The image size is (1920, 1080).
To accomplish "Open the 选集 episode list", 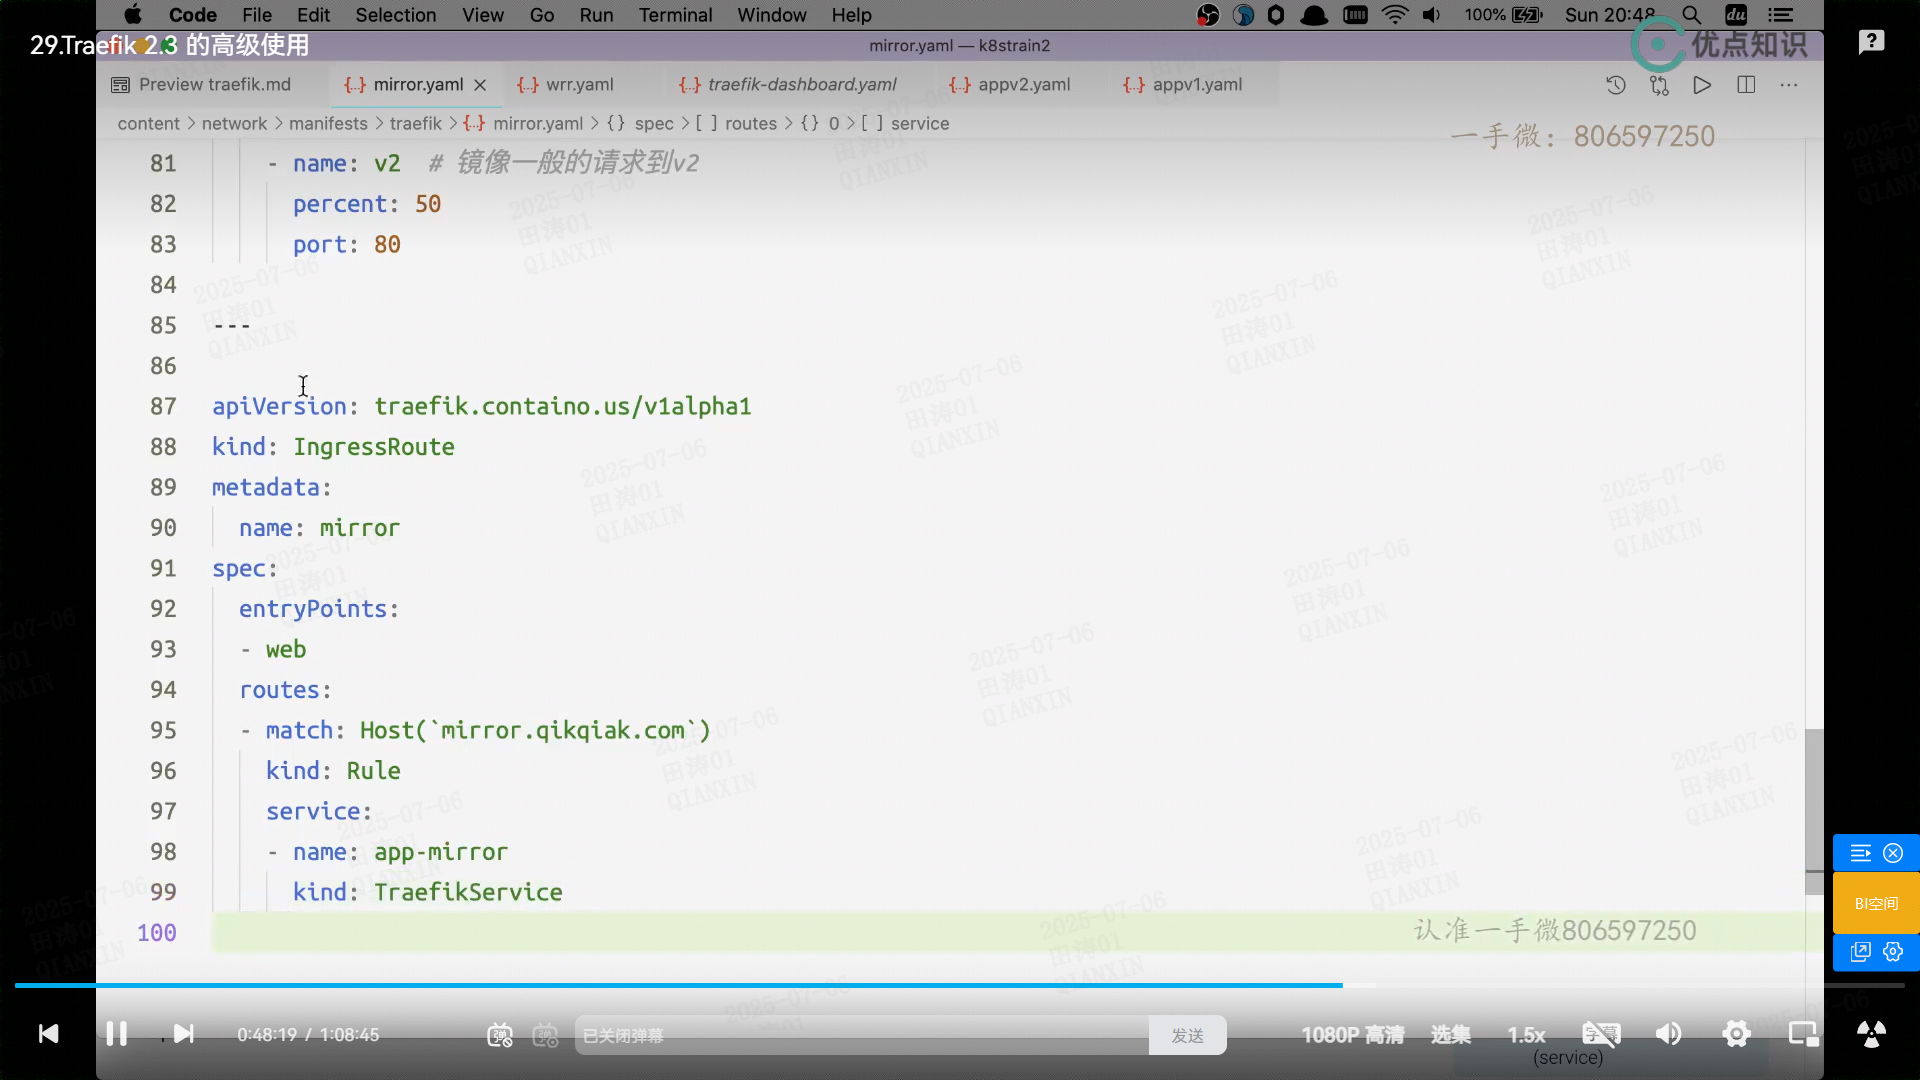I will click(1450, 1035).
